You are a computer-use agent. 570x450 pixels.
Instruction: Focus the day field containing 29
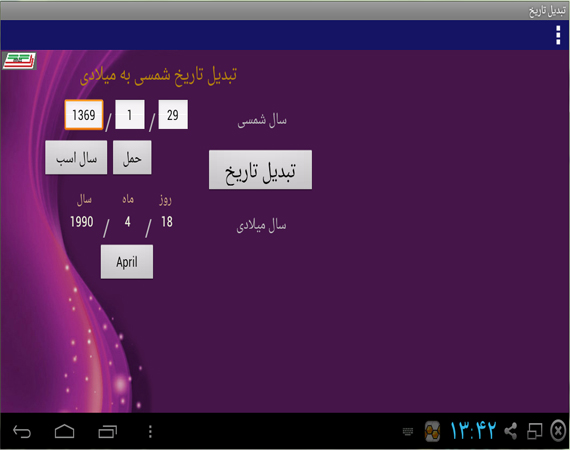[x=173, y=115]
